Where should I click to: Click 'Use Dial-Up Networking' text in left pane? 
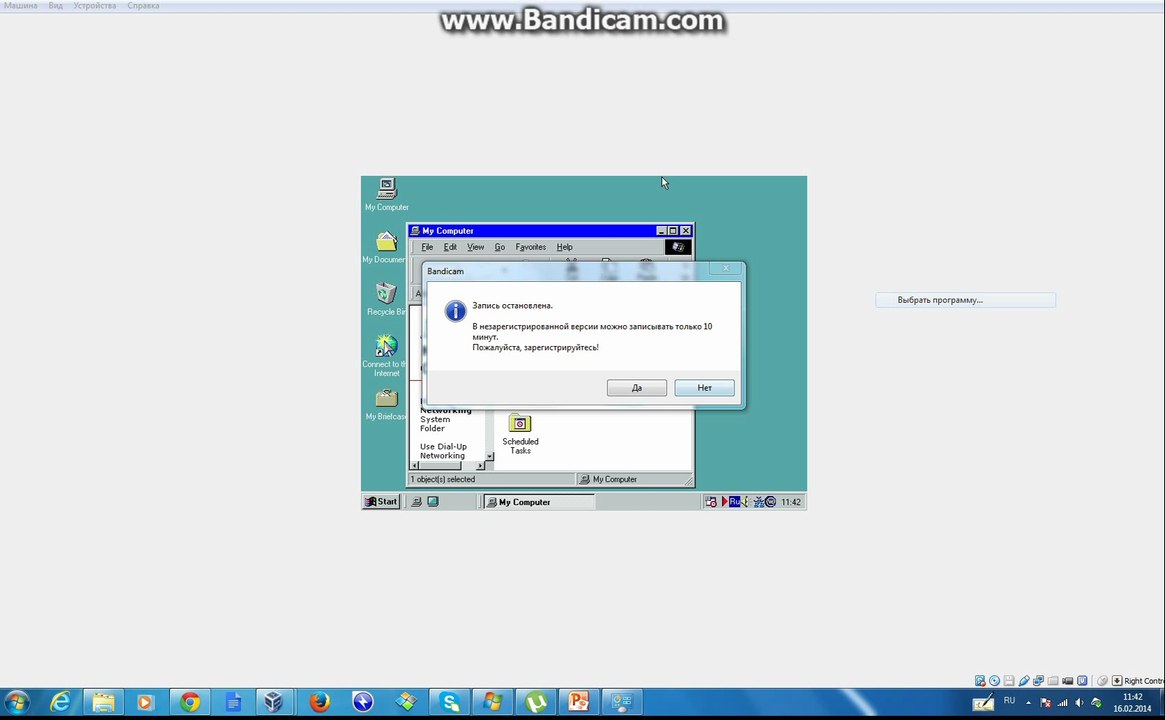click(443, 451)
